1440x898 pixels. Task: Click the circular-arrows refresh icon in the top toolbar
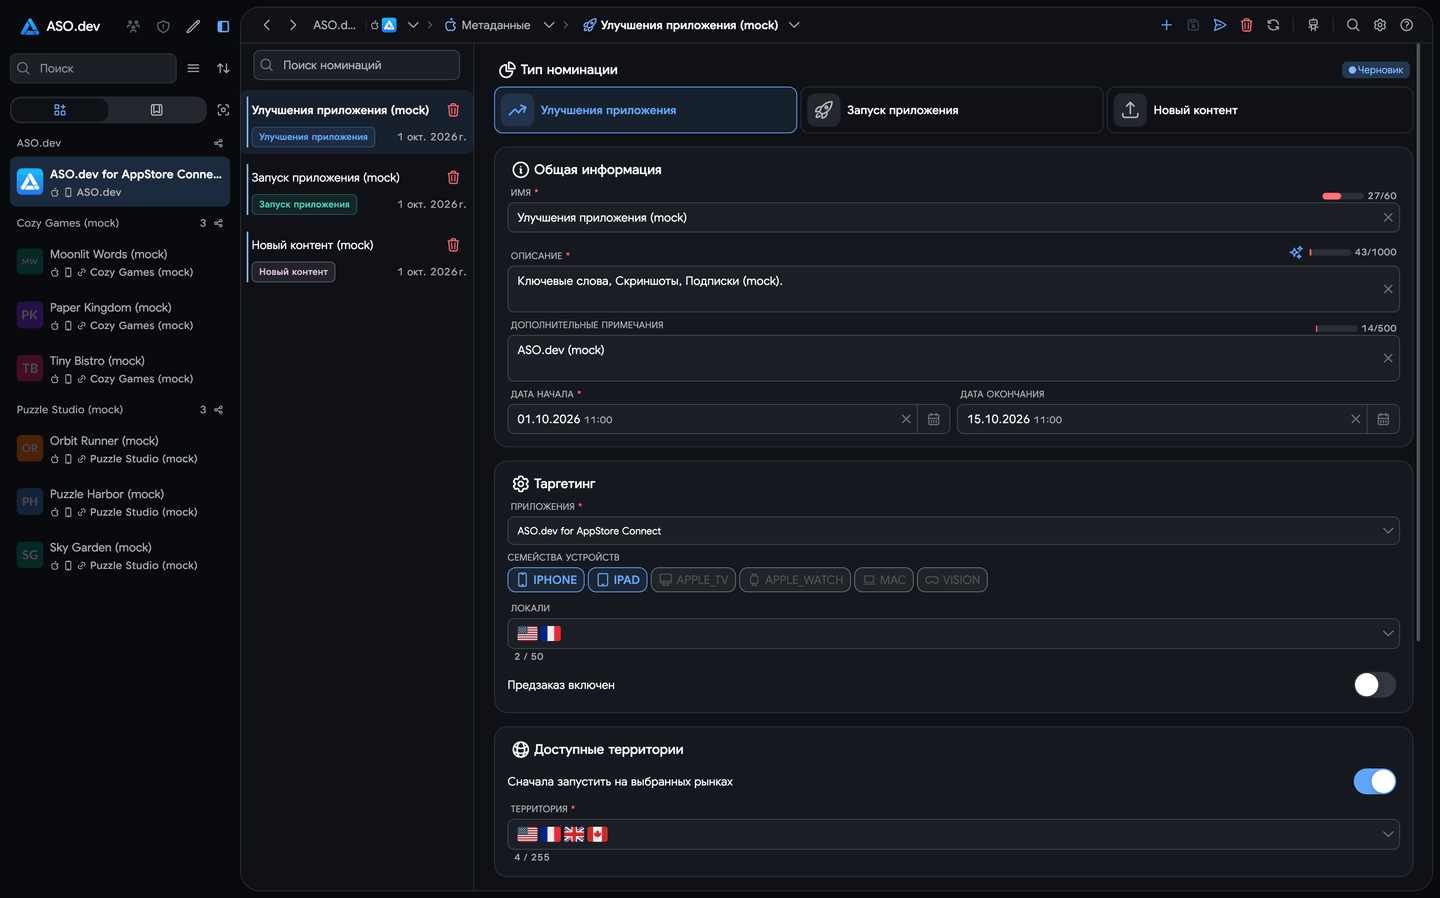[1273, 25]
